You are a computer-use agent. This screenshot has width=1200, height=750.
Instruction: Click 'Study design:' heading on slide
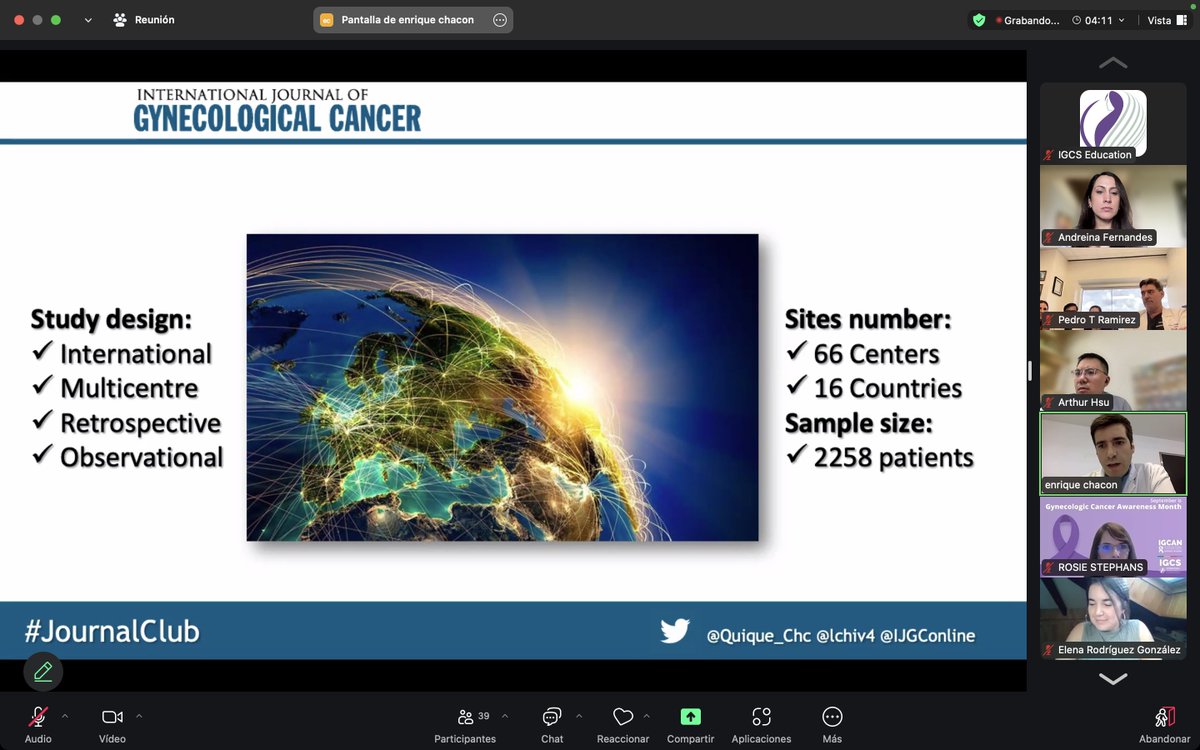[111, 320]
